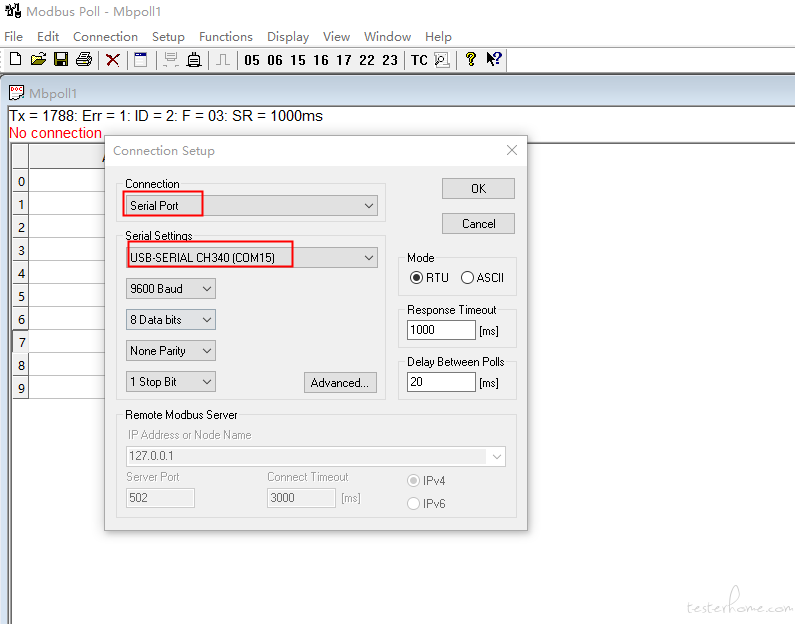Image resolution: width=795 pixels, height=624 pixels.
Task: Open the 8 Data bits dropdown
Action: (171, 320)
